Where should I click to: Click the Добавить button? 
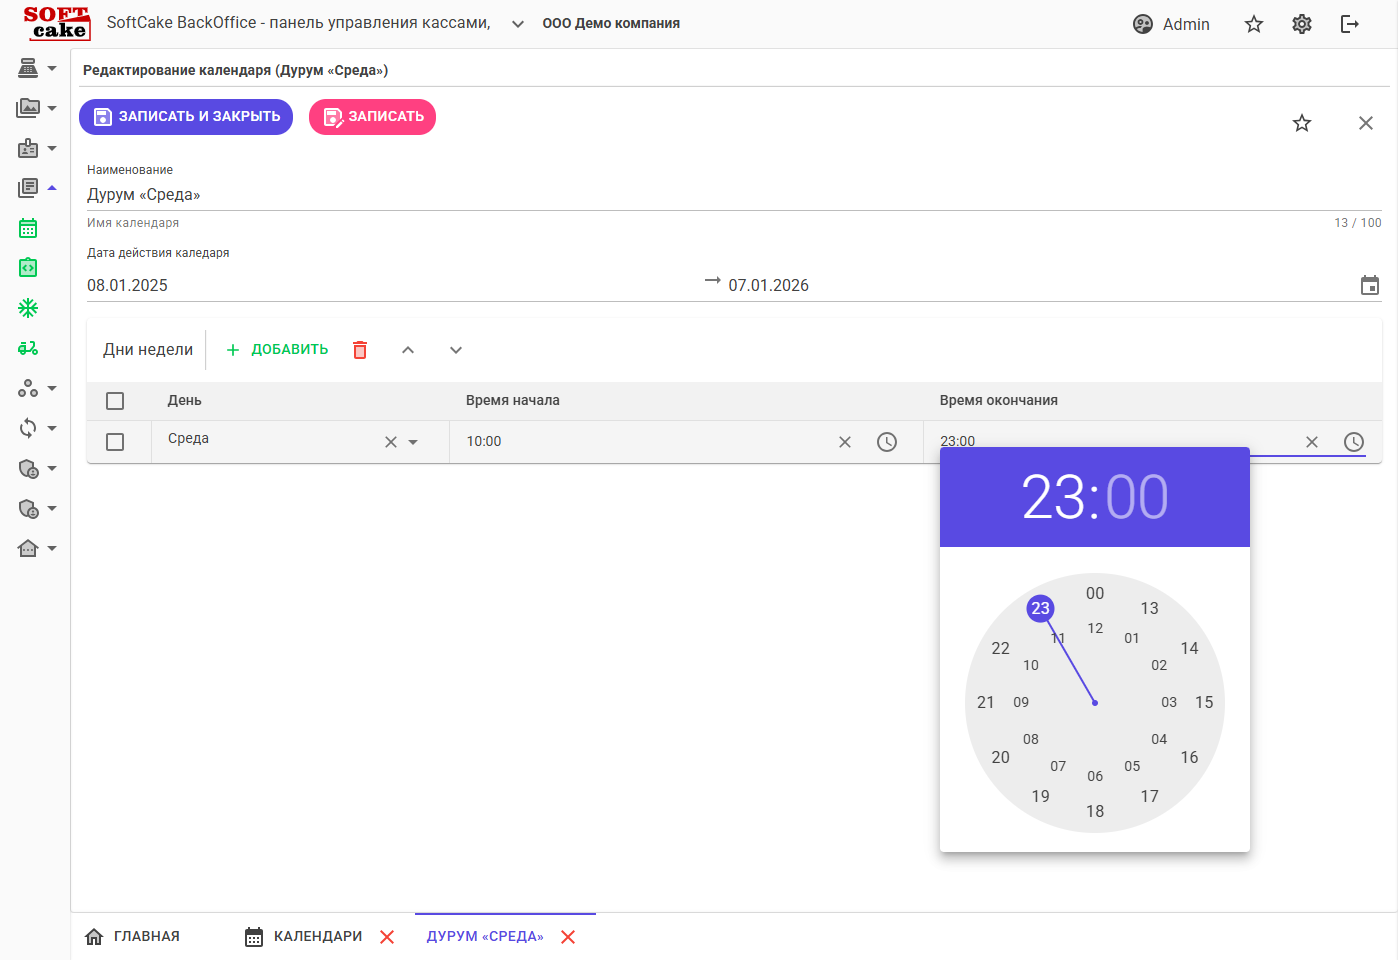click(x=277, y=350)
